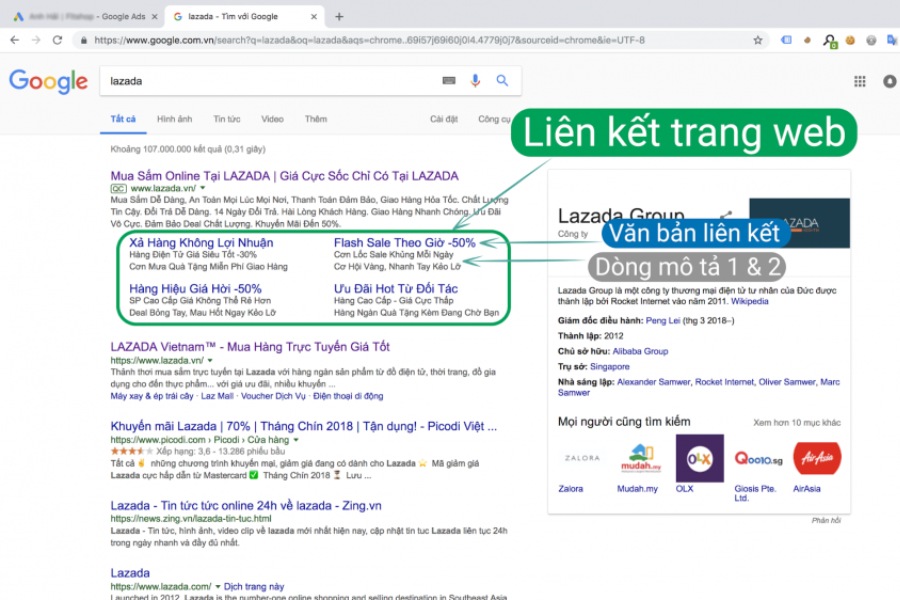This screenshot has height=600, width=900.
Task: Open the Zalora logo thumbnail
Action: [x=582, y=458]
